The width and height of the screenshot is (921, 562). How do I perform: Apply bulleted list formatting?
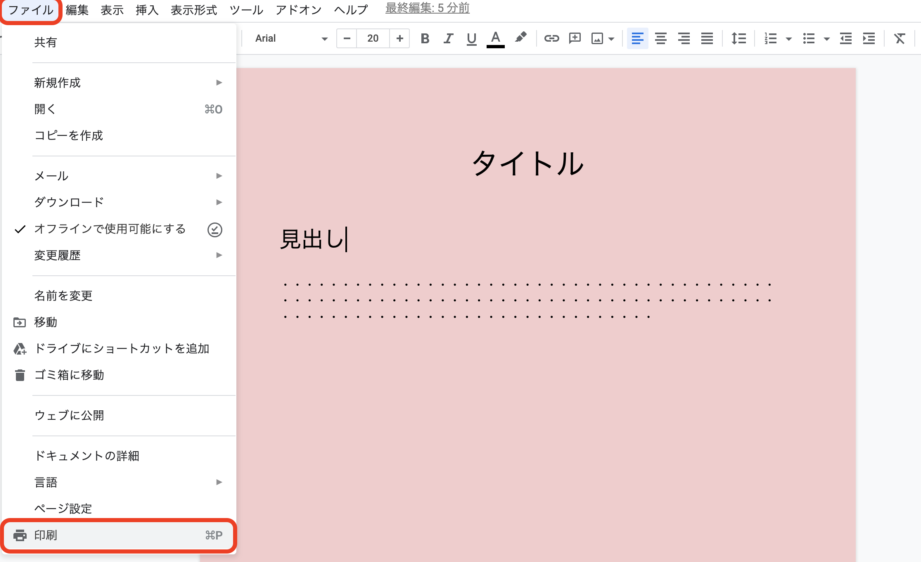coord(809,39)
